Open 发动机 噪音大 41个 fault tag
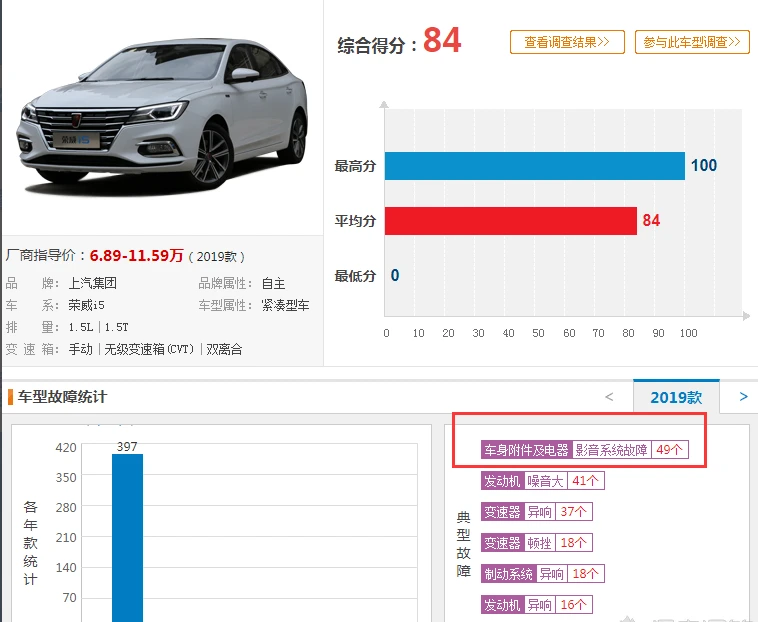Viewport: 758px width, 622px height. 542,481
